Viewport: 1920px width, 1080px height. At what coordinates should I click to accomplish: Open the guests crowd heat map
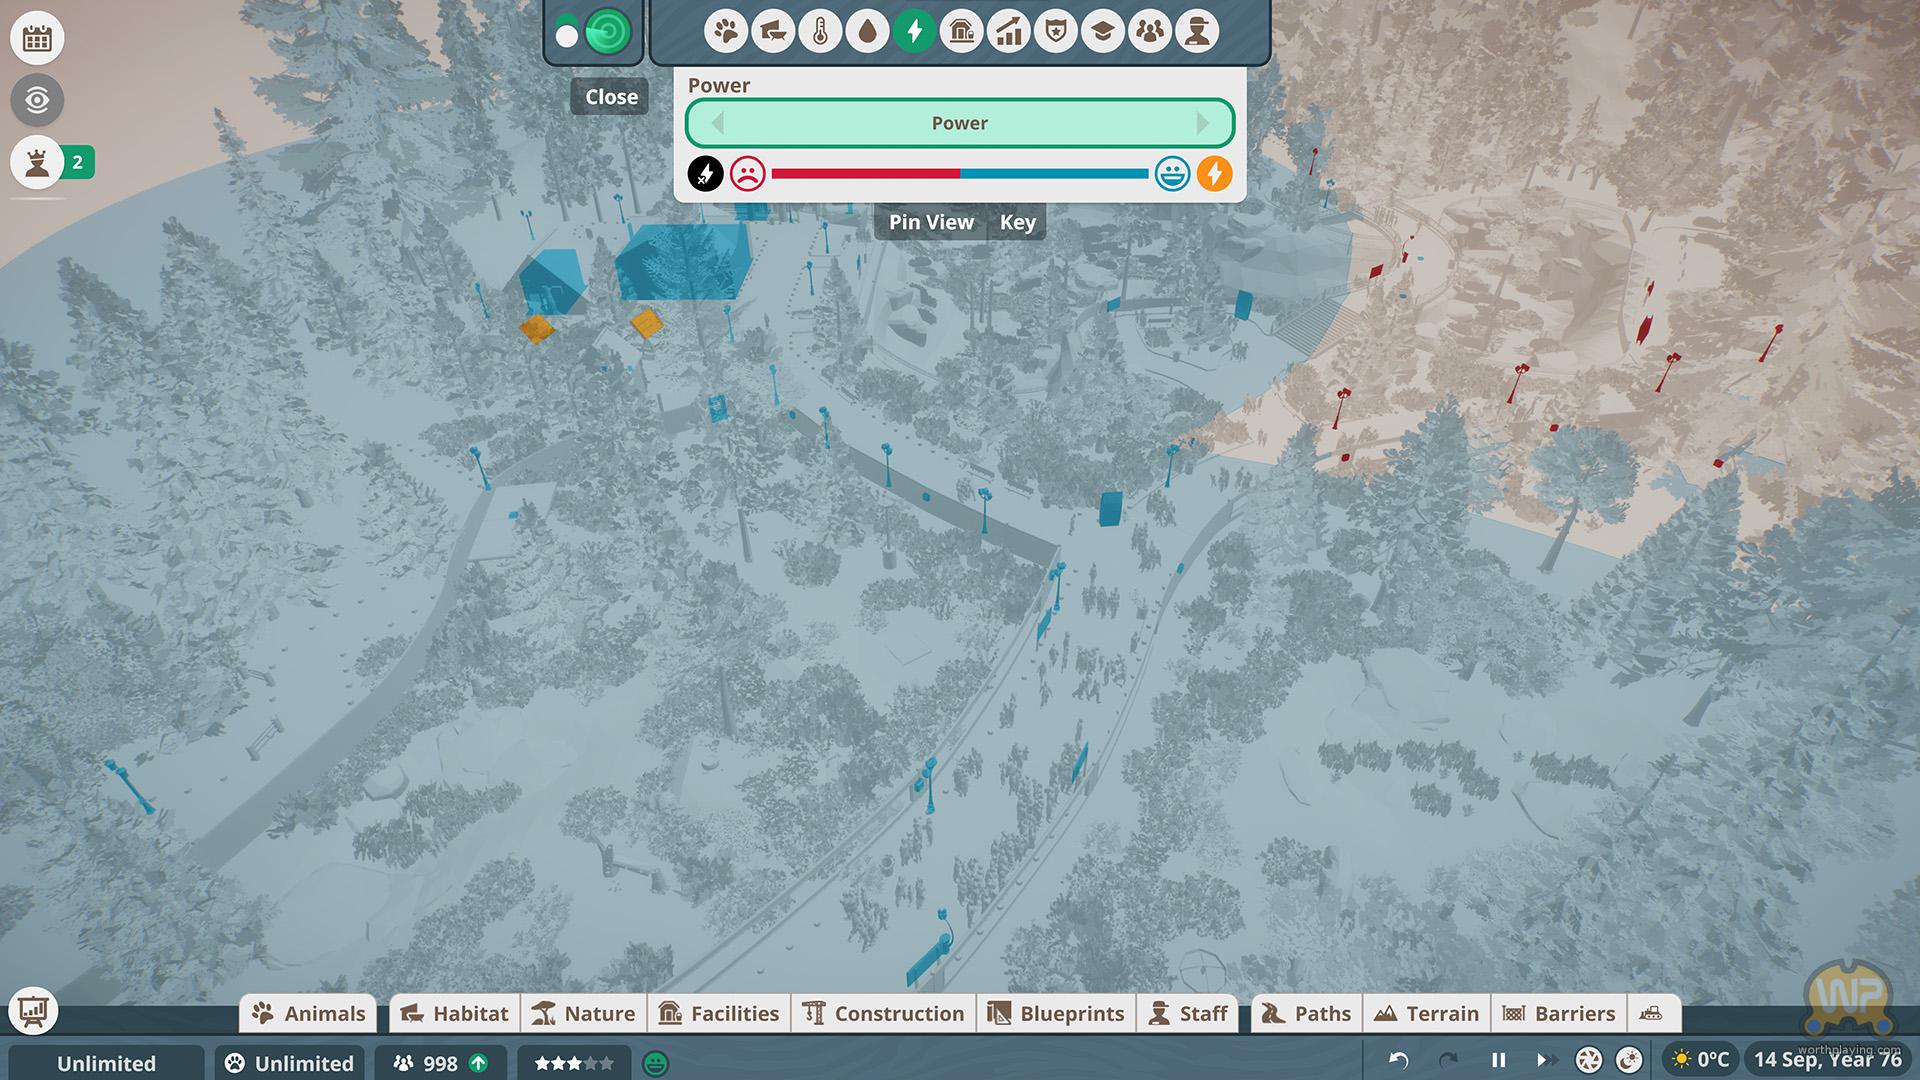click(1150, 32)
